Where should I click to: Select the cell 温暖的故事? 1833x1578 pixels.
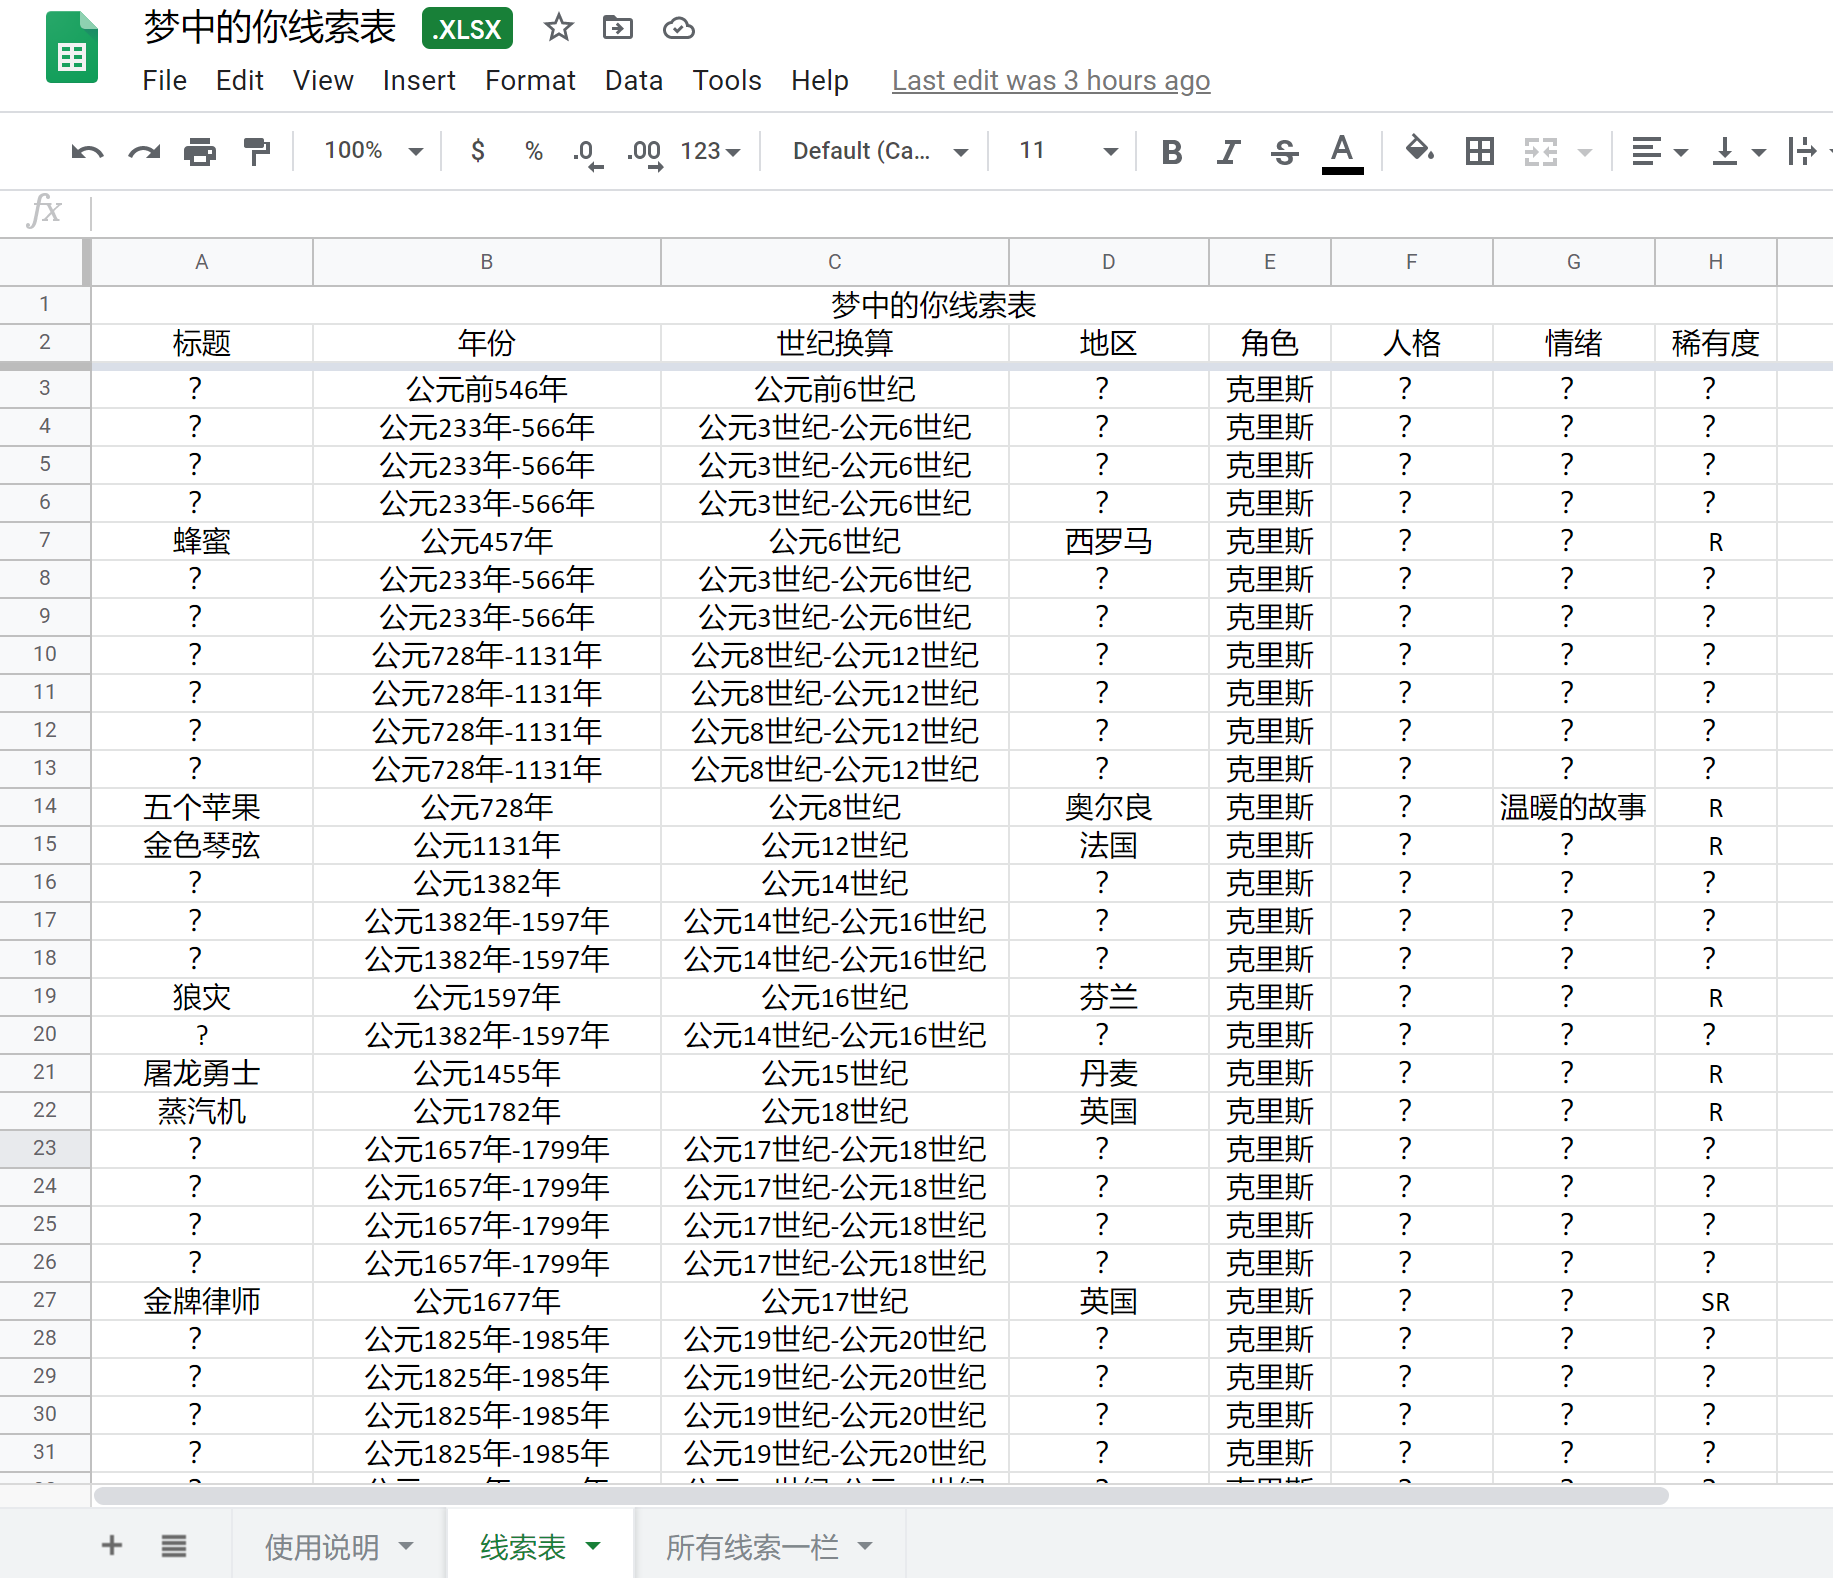click(1573, 807)
